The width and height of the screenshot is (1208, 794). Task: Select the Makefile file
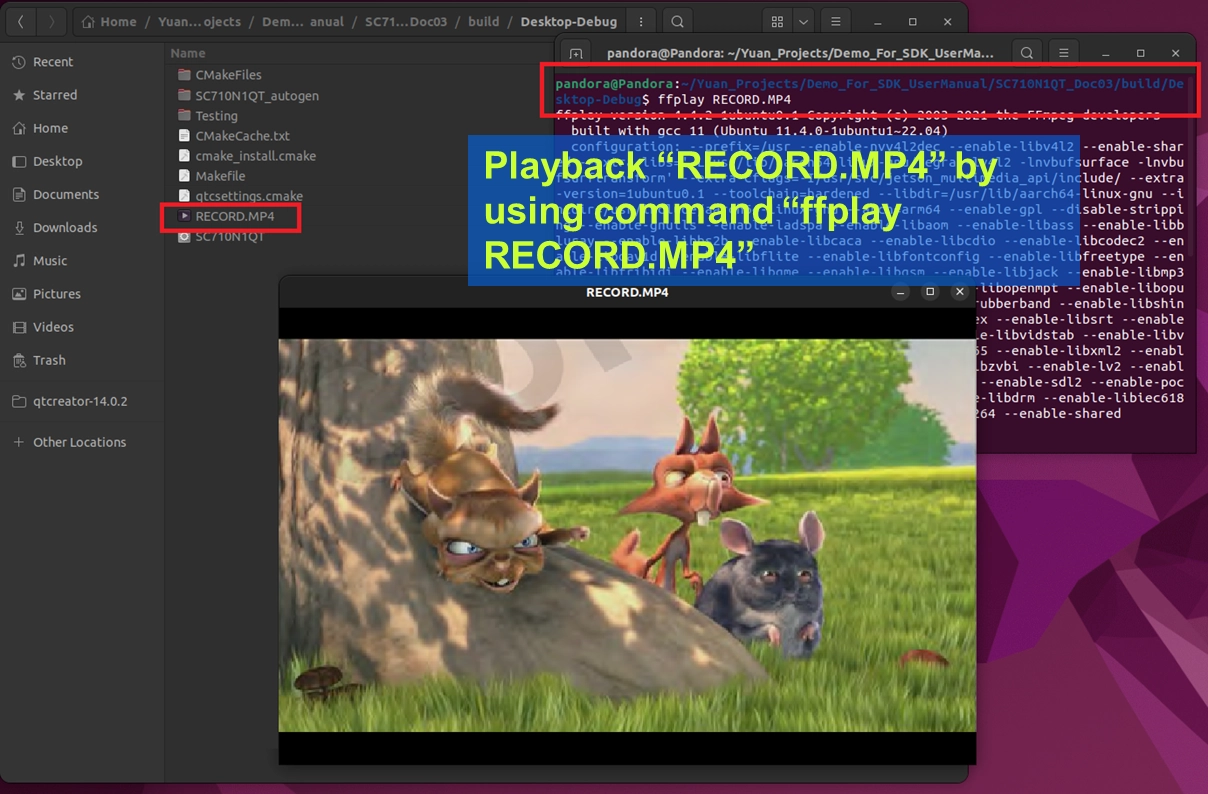(x=211, y=176)
